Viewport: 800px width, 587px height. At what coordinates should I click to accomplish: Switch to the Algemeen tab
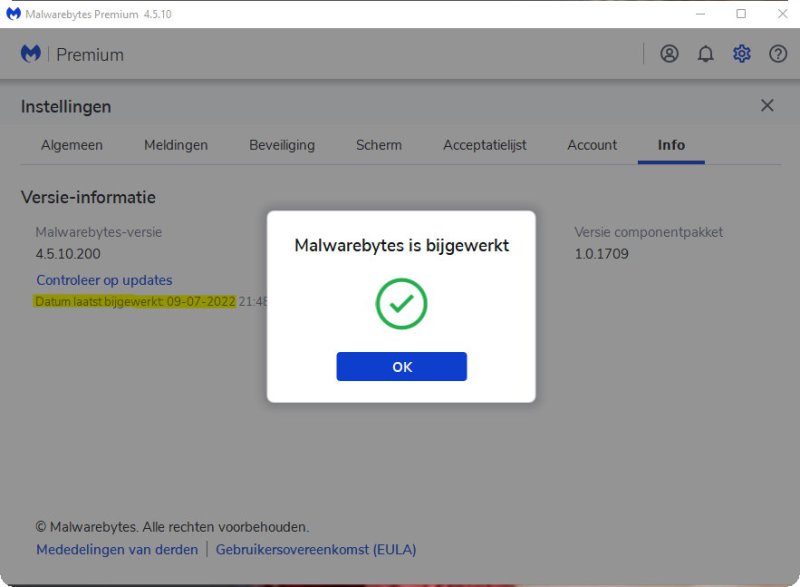point(72,145)
